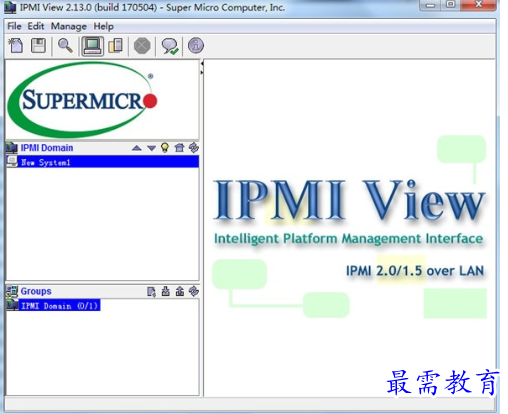Click the speech bubble checkmark icon

pos(170,46)
